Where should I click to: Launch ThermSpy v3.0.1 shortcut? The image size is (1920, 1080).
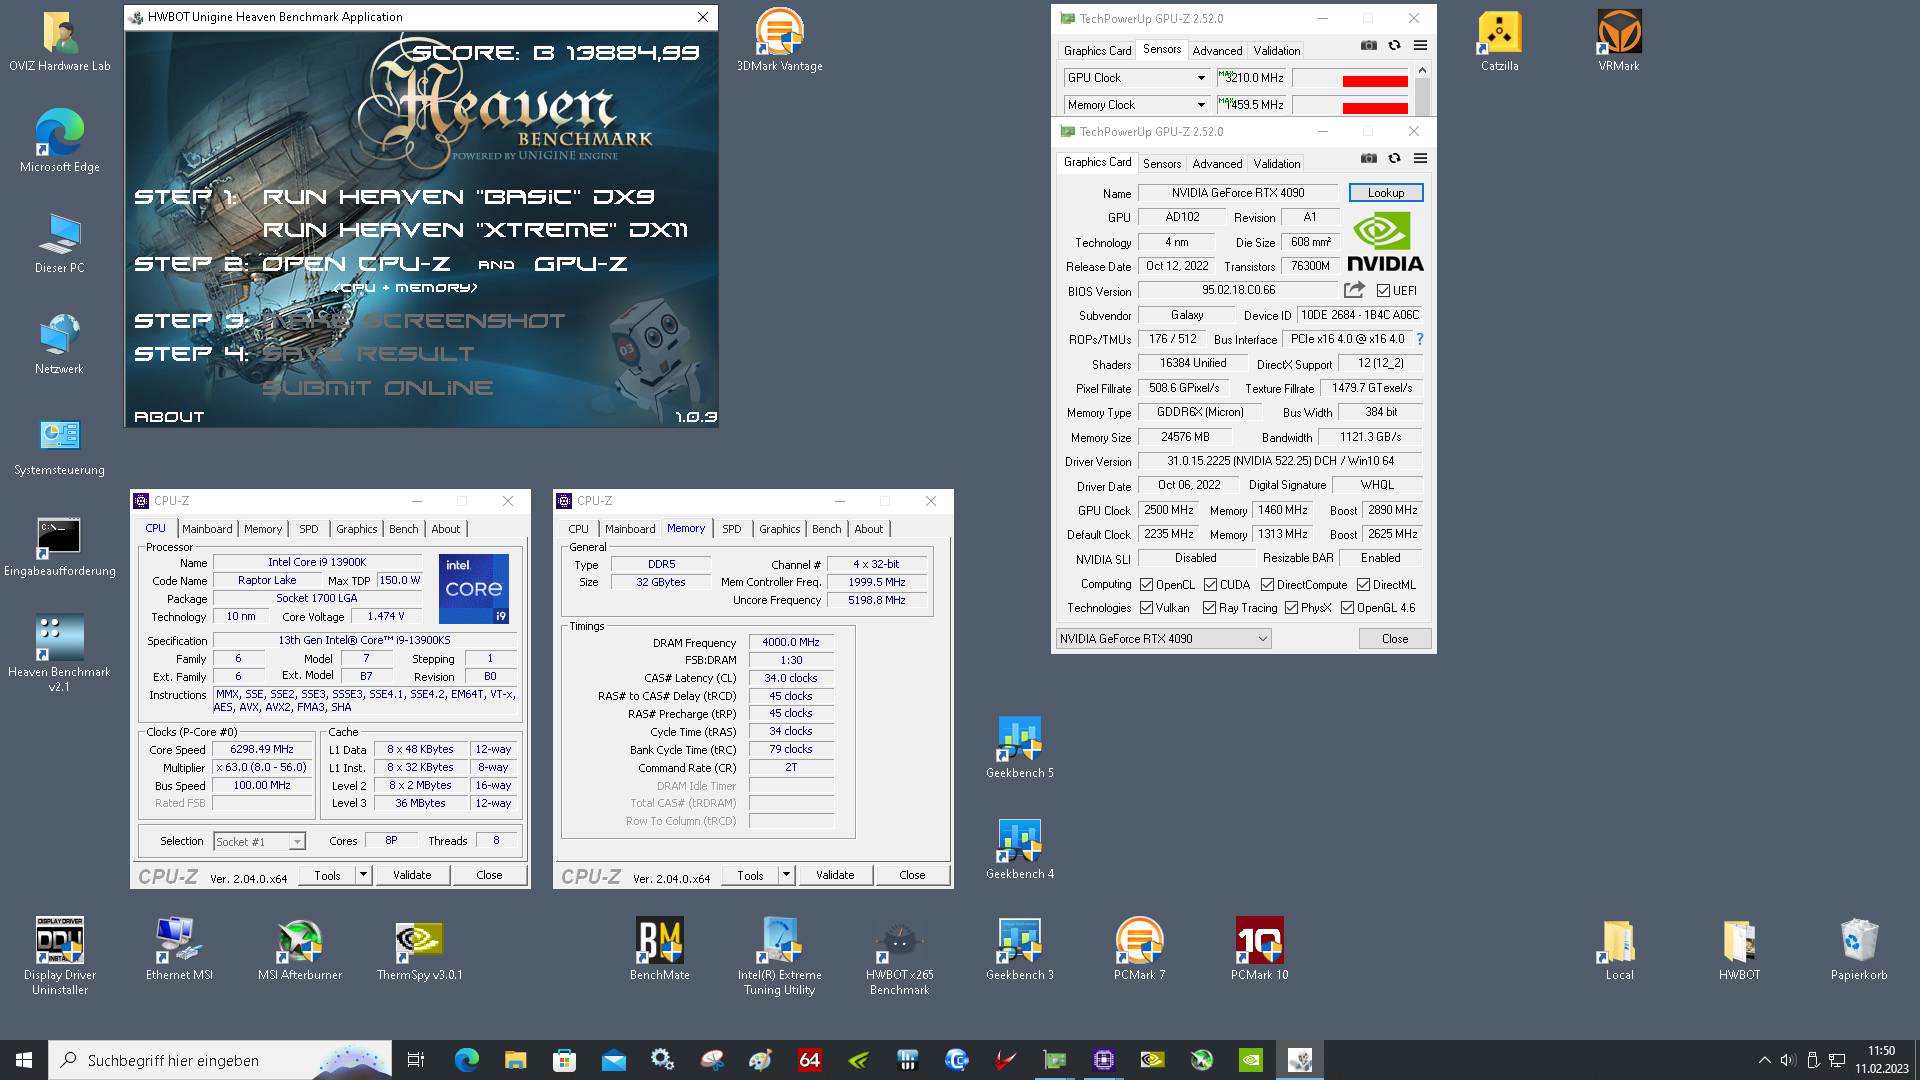click(419, 950)
